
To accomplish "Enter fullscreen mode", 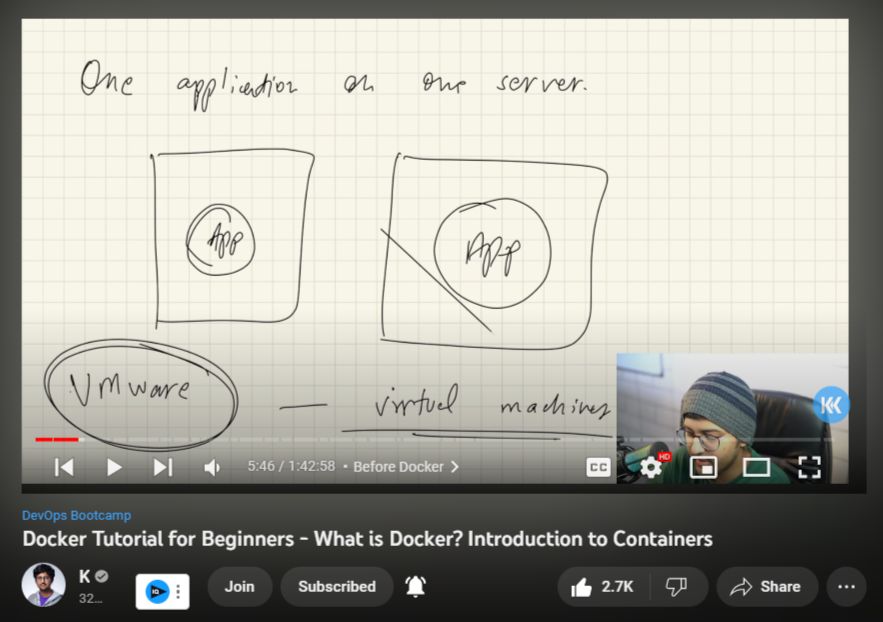I will click(809, 467).
